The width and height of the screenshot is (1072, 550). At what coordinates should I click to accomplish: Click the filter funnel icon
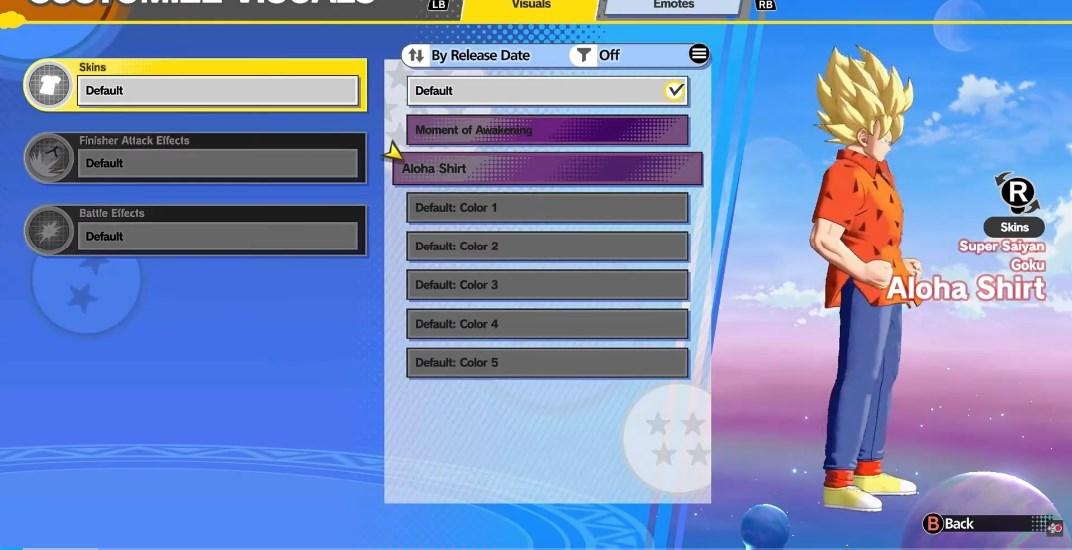pyautogui.click(x=583, y=55)
